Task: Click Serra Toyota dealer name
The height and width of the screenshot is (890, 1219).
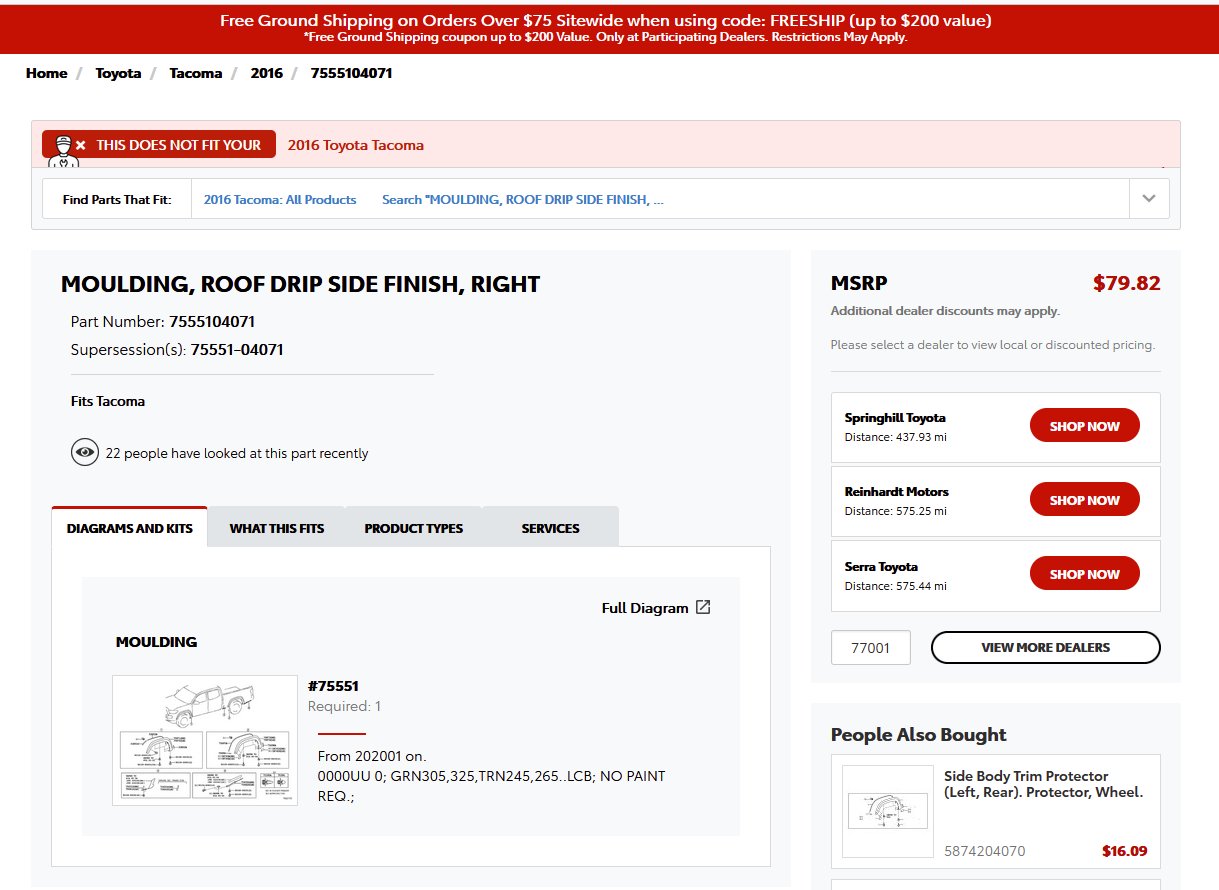Action: (881, 566)
